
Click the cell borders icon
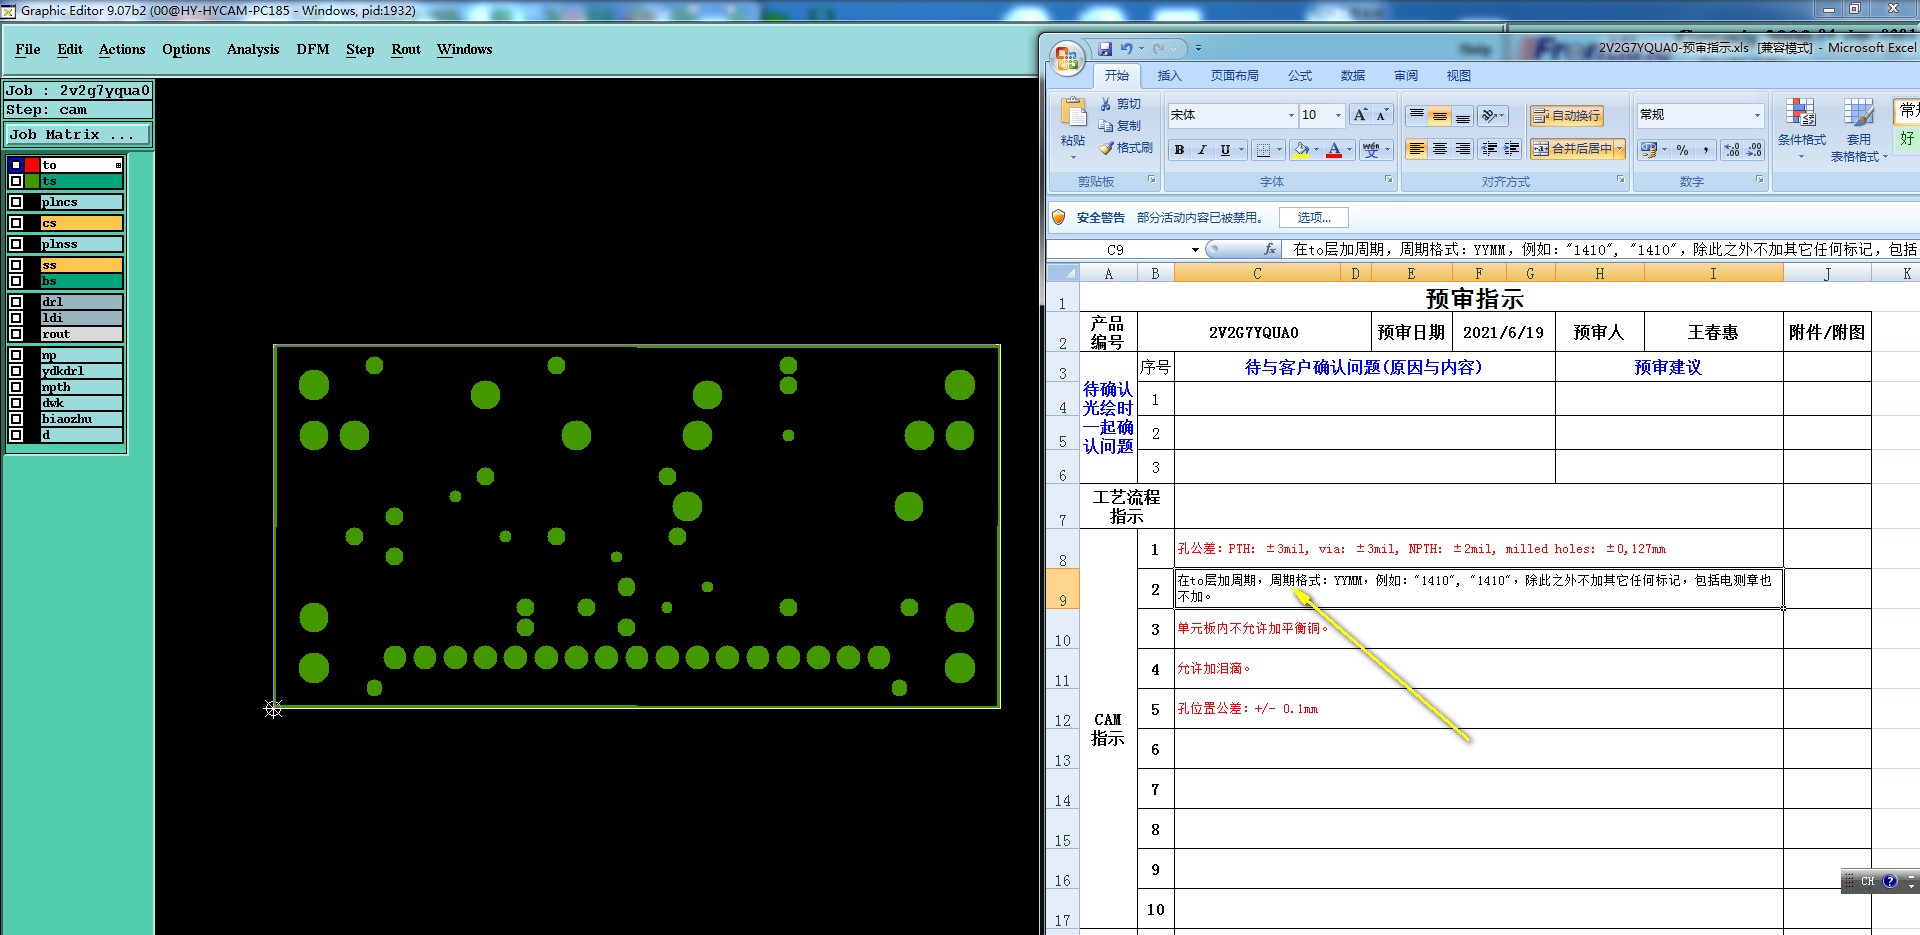coord(1264,150)
